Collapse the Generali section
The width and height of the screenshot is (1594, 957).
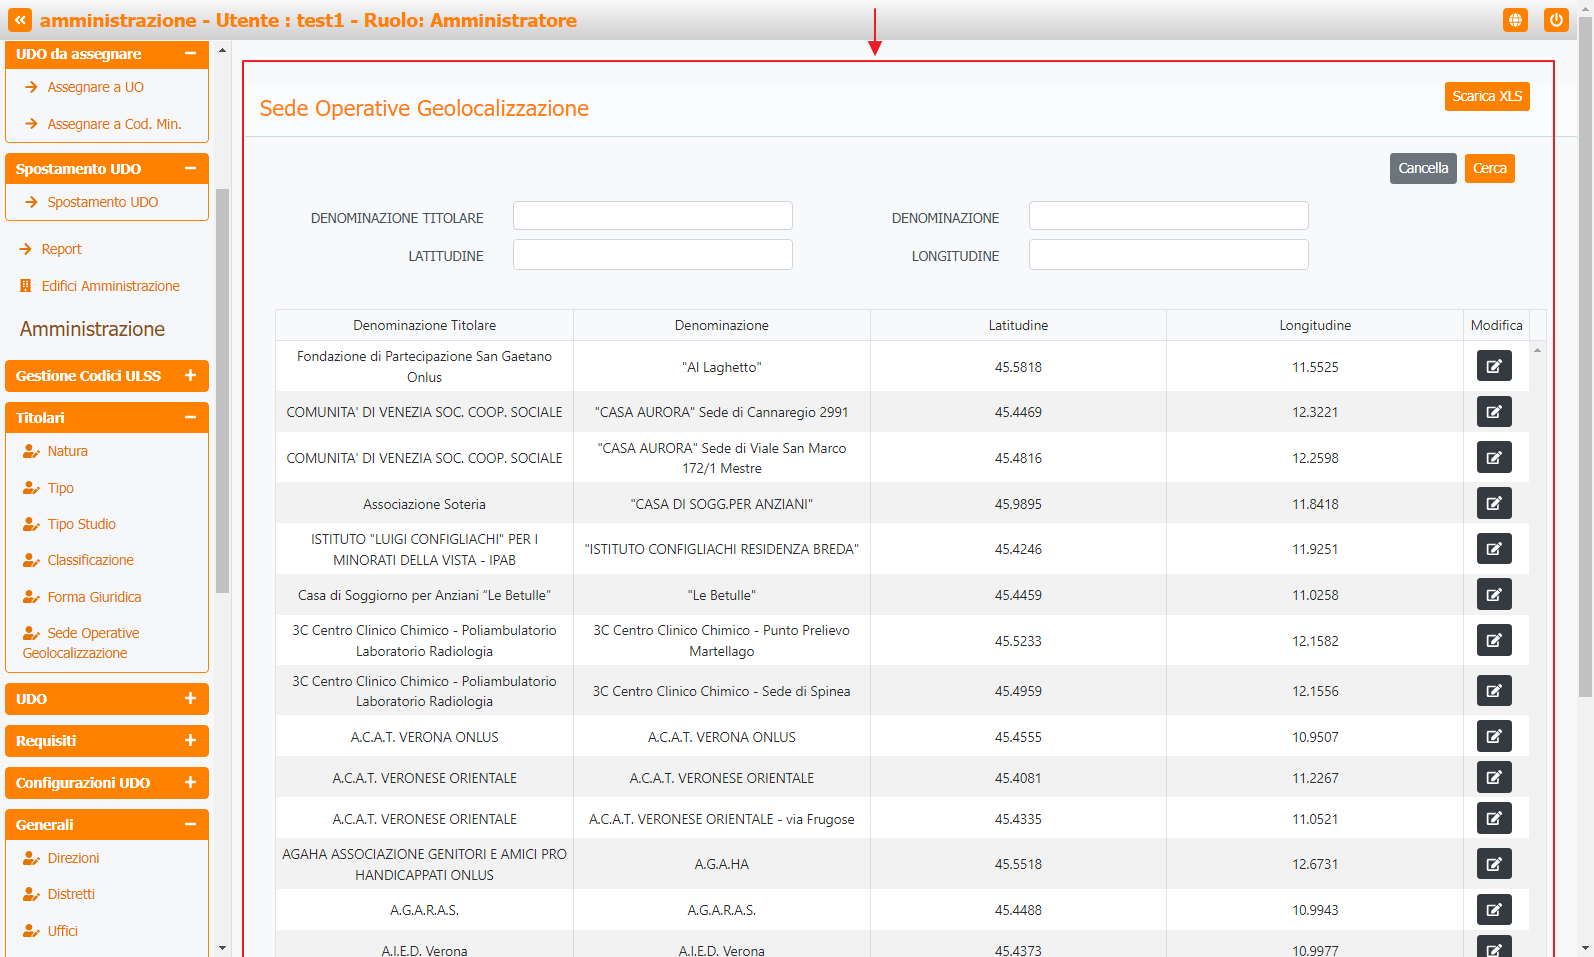pyautogui.click(x=190, y=825)
